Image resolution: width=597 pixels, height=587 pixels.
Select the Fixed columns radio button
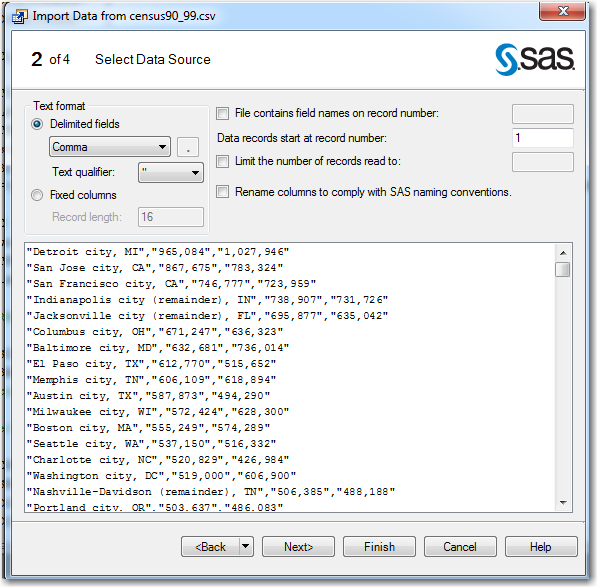tap(37, 195)
